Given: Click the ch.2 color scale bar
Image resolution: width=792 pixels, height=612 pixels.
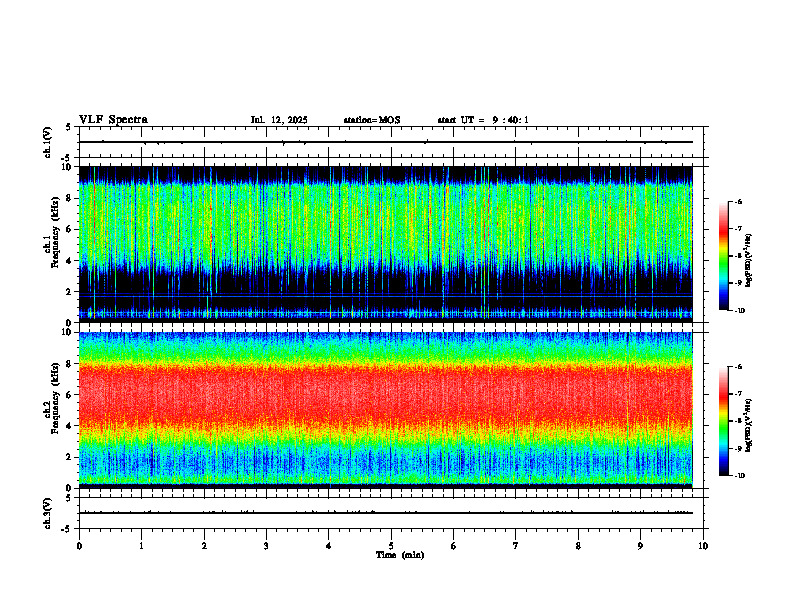Looking at the screenshot, I should 724,421.
